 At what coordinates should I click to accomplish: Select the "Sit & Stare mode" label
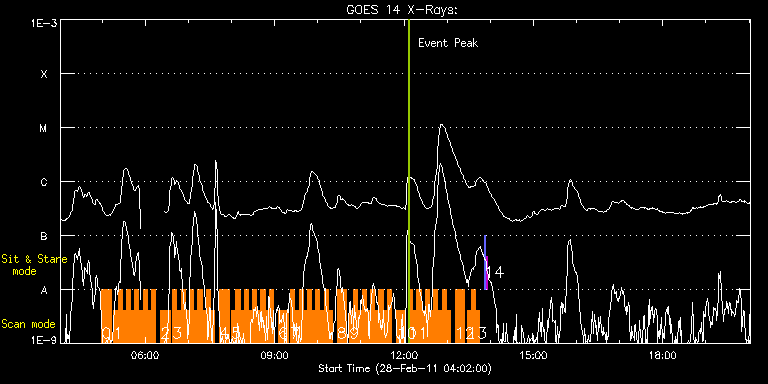[x=34, y=265]
